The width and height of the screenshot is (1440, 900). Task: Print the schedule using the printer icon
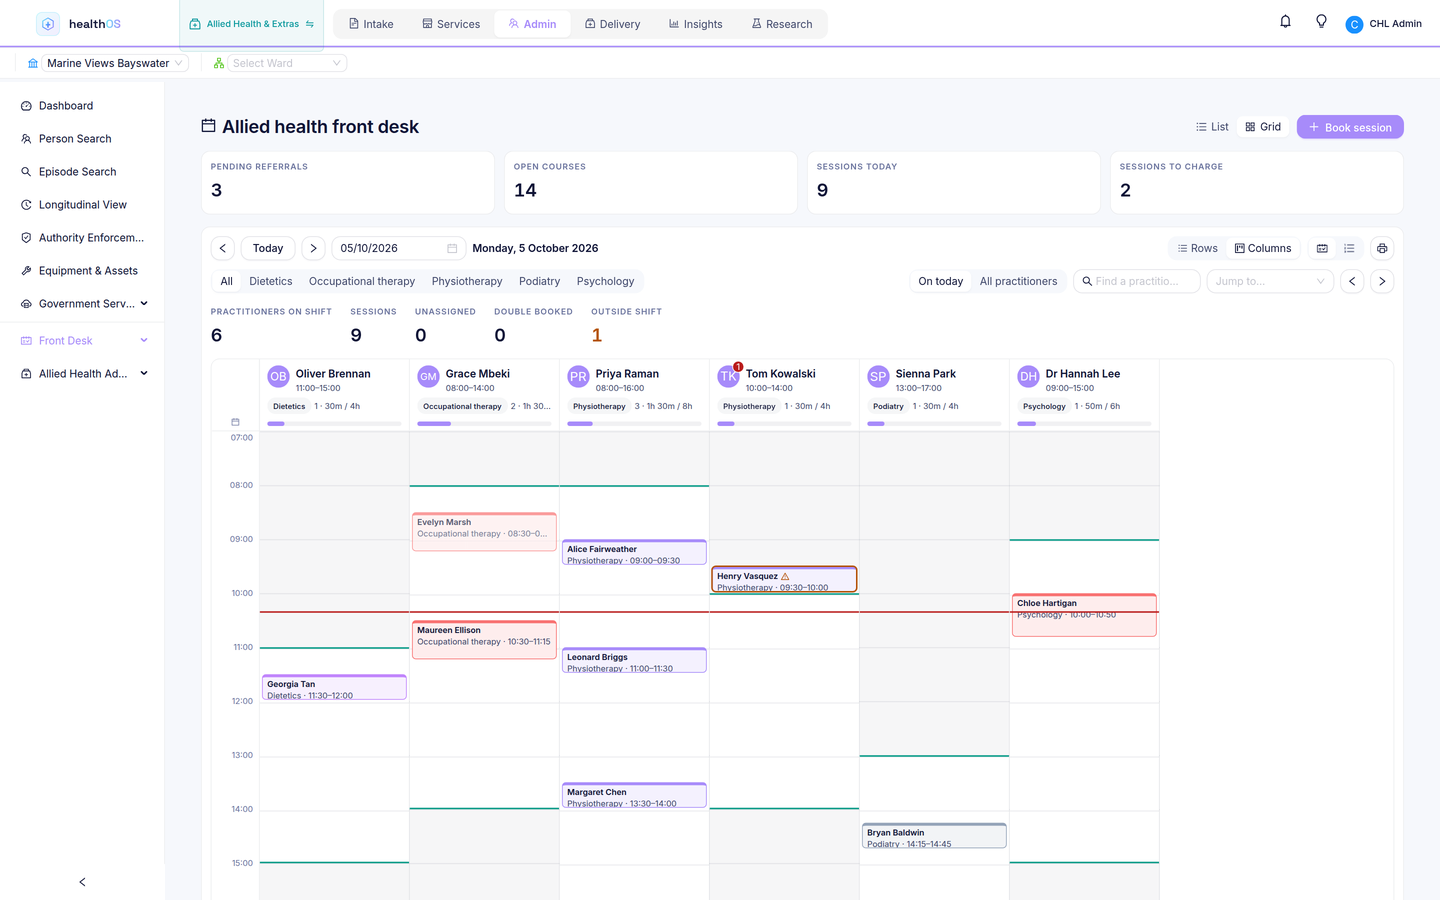pos(1382,248)
